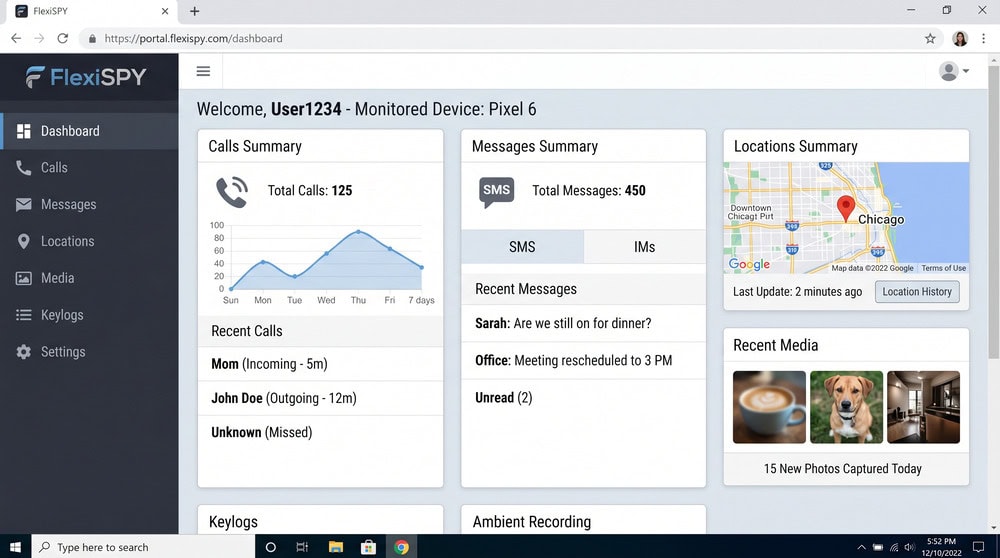Viewport: 1000px width, 558px height.
Task: Open the Chrome three-dot menu
Action: pos(983,38)
